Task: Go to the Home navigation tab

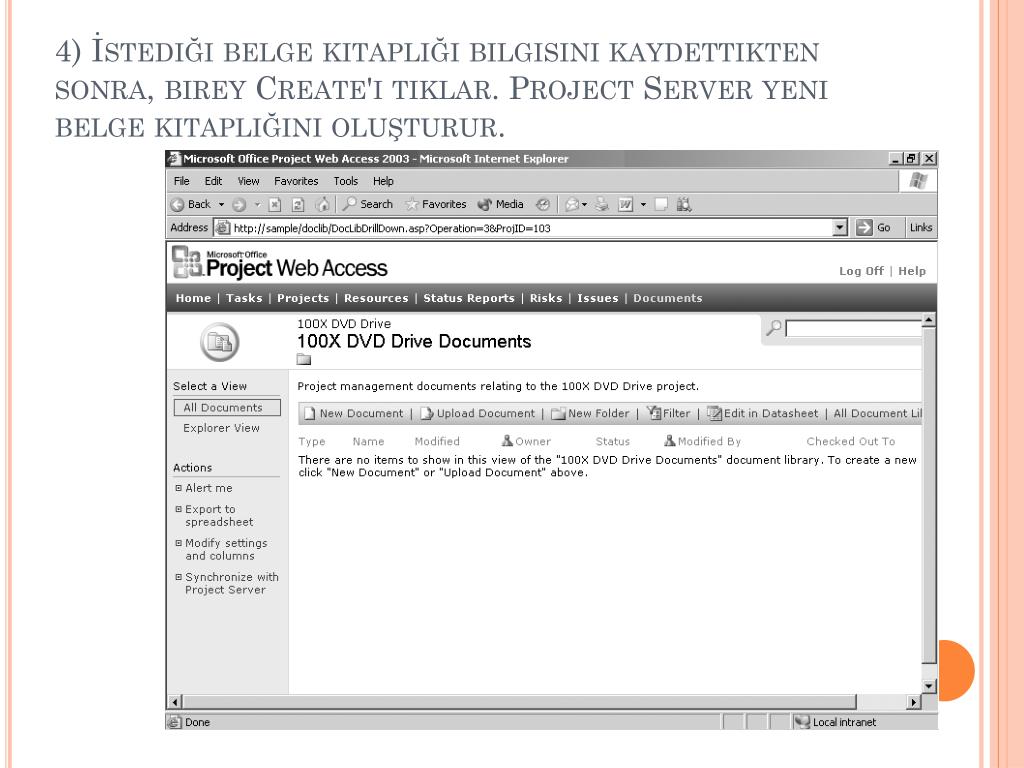Action: click(193, 298)
